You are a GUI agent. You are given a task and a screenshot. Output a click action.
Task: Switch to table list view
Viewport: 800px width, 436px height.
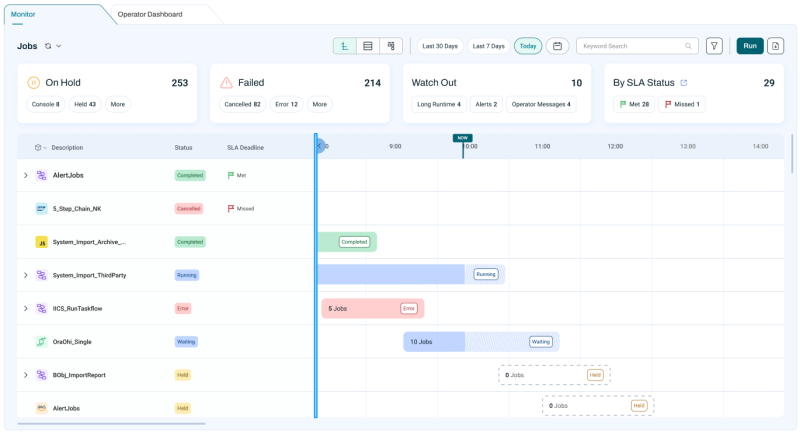tap(368, 46)
